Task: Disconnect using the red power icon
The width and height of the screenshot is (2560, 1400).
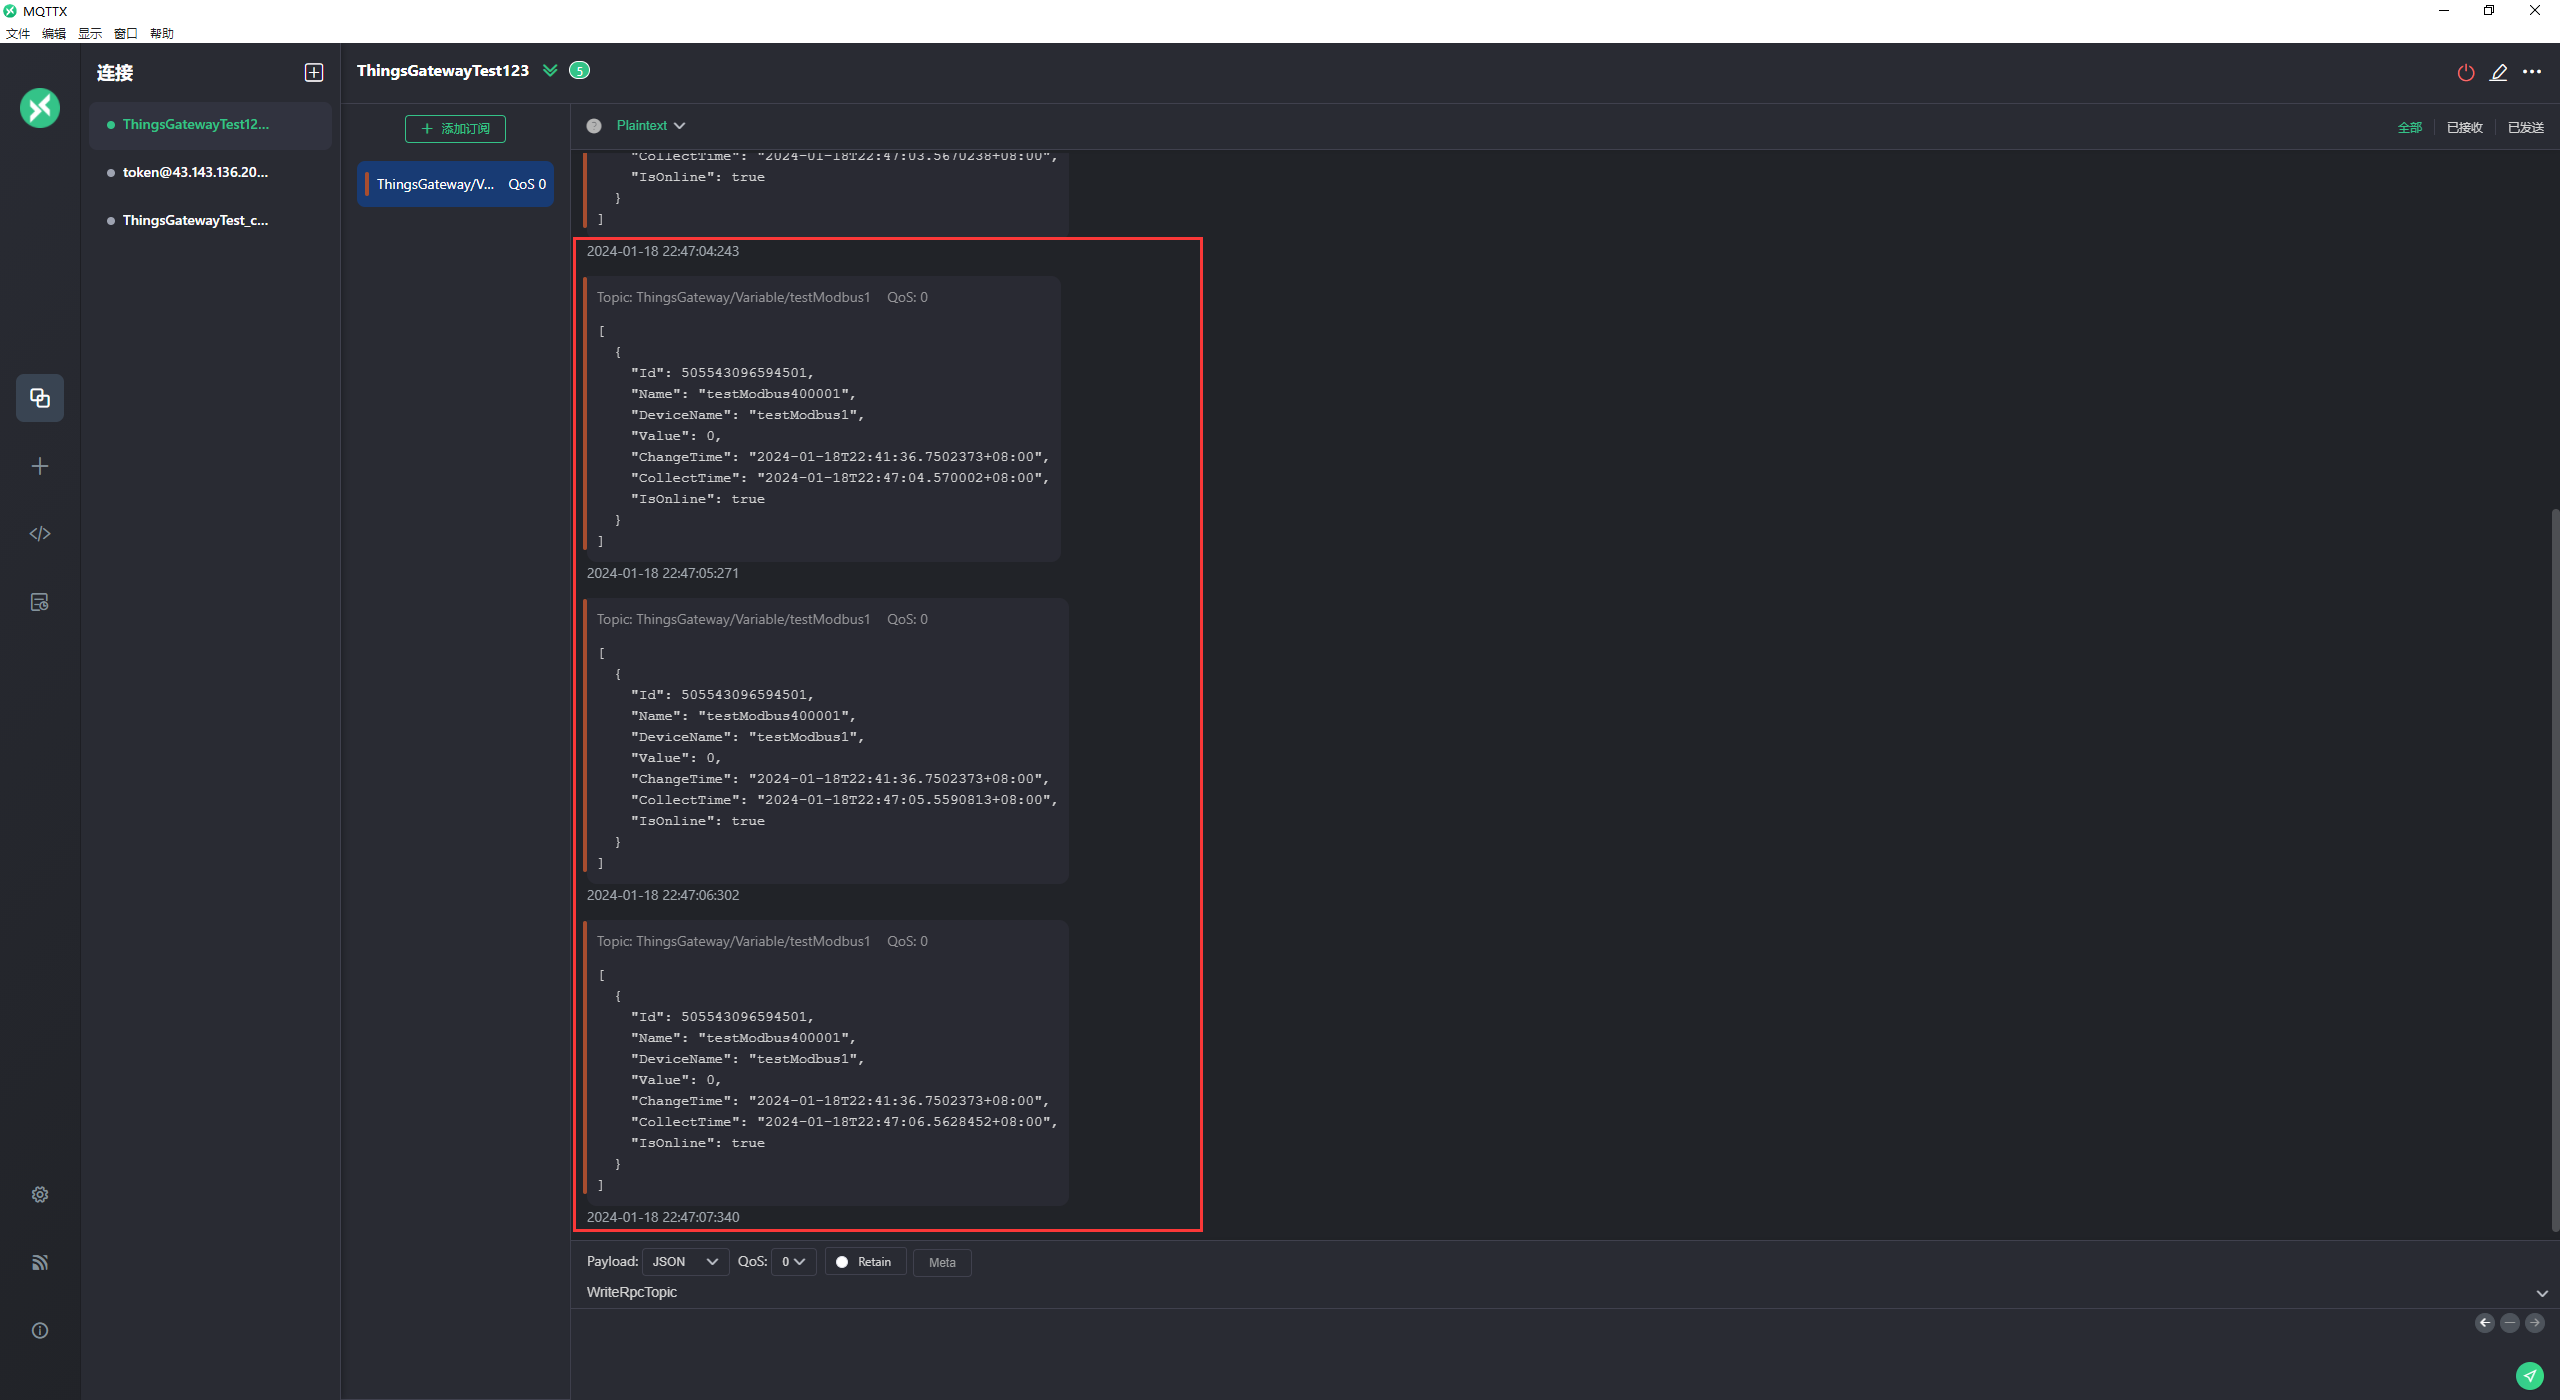Action: pos(2466,72)
